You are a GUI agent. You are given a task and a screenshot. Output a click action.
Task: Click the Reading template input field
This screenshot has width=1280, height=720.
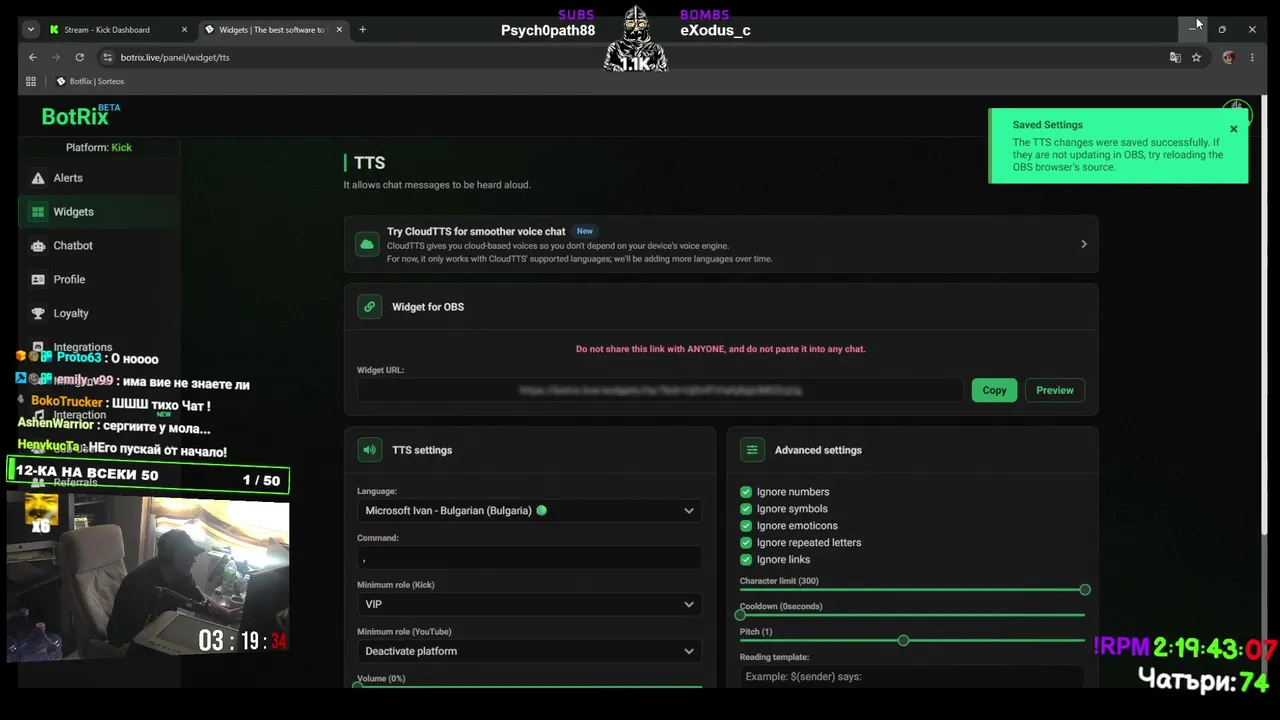pyautogui.click(x=912, y=677)
